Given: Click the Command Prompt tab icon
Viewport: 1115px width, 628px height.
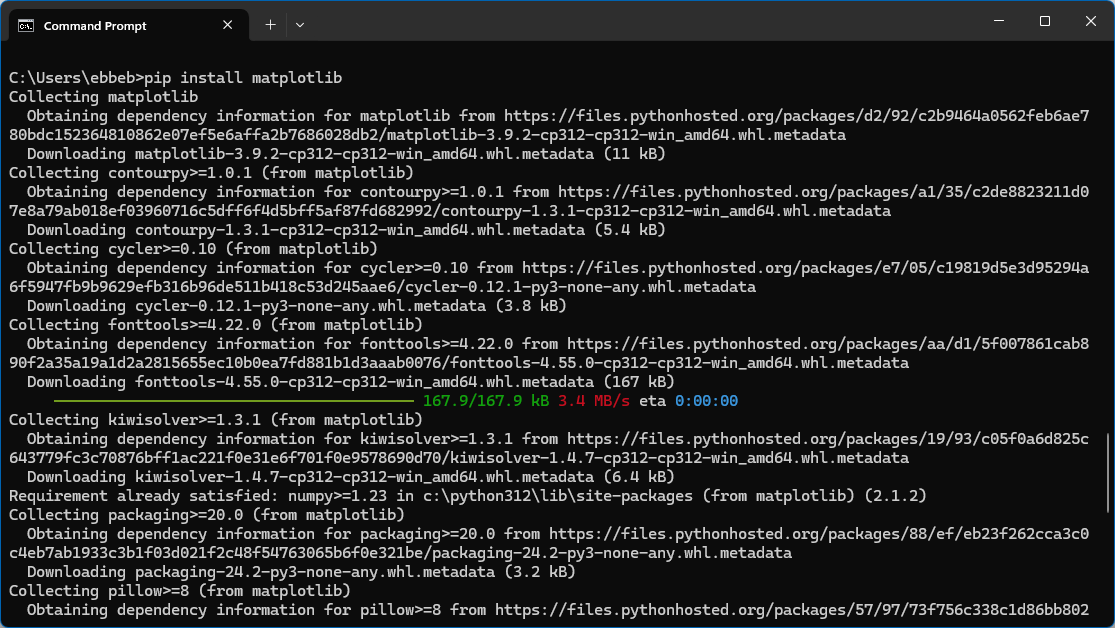Looking at the screenshot, I should [26, 26].
